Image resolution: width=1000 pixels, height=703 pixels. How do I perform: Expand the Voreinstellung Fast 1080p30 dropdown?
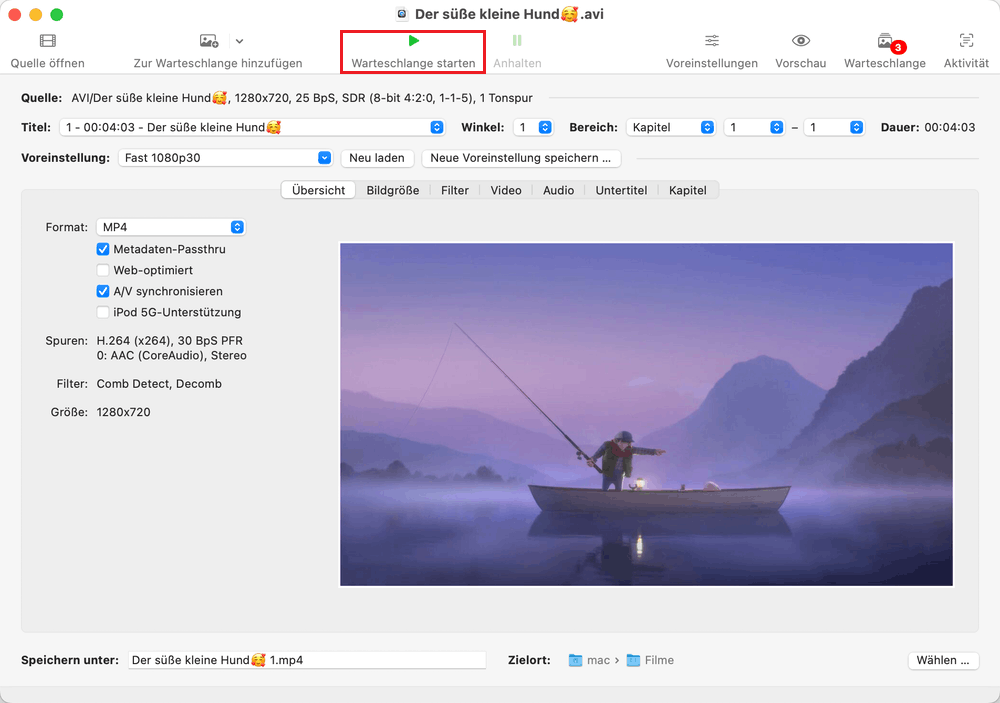pos(225,158)
